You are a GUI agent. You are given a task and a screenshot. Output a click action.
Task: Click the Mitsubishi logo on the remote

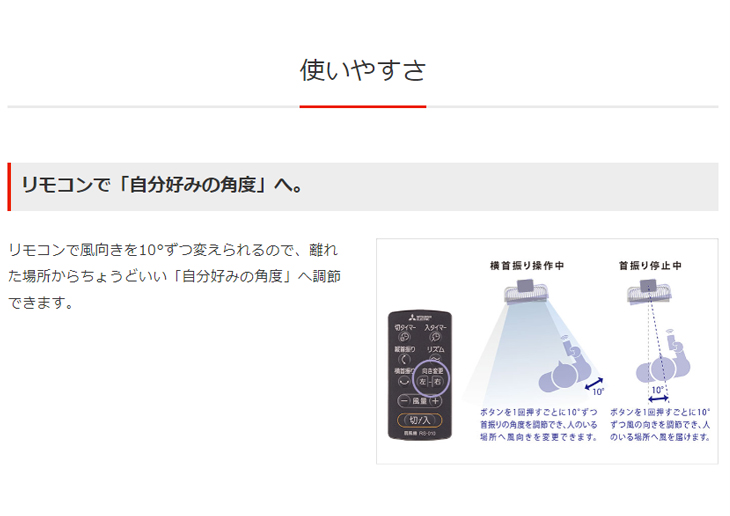coord(420,318)
